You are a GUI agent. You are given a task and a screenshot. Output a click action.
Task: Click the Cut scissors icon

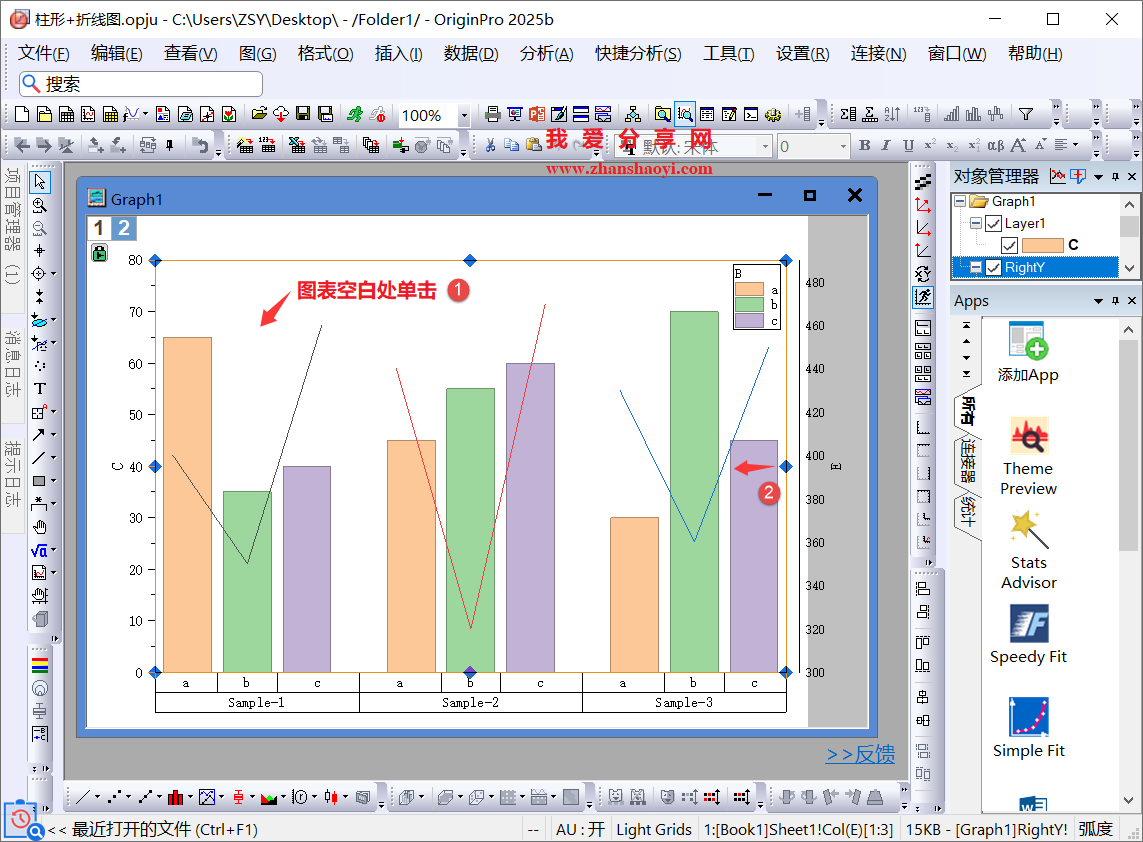pos(490,146)
